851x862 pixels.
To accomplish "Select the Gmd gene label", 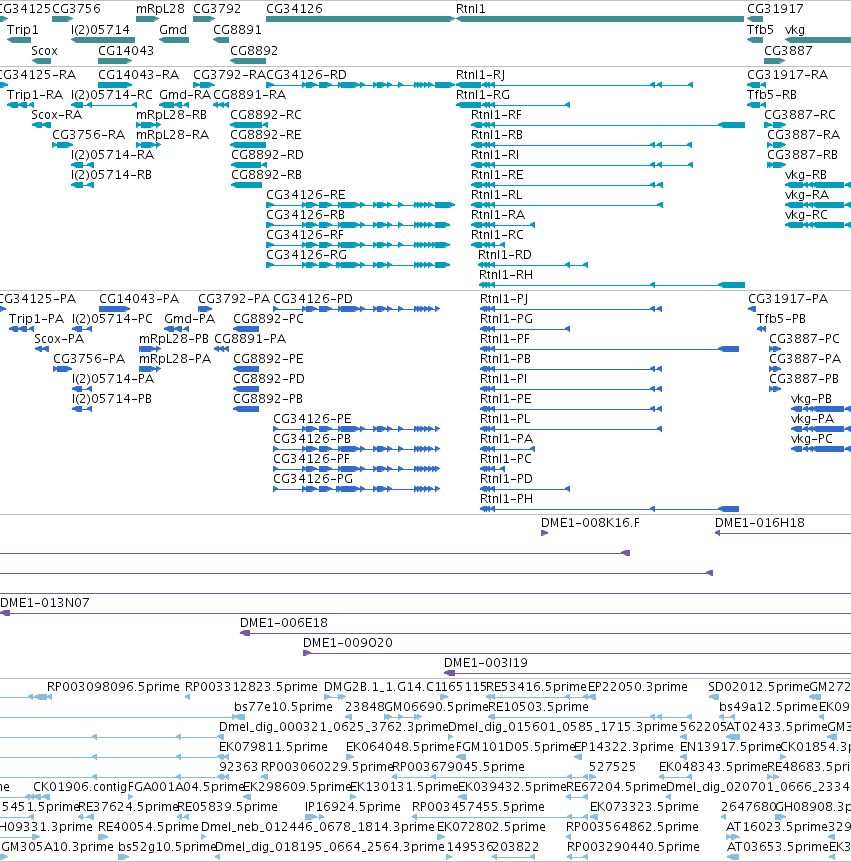I will 173,30.
